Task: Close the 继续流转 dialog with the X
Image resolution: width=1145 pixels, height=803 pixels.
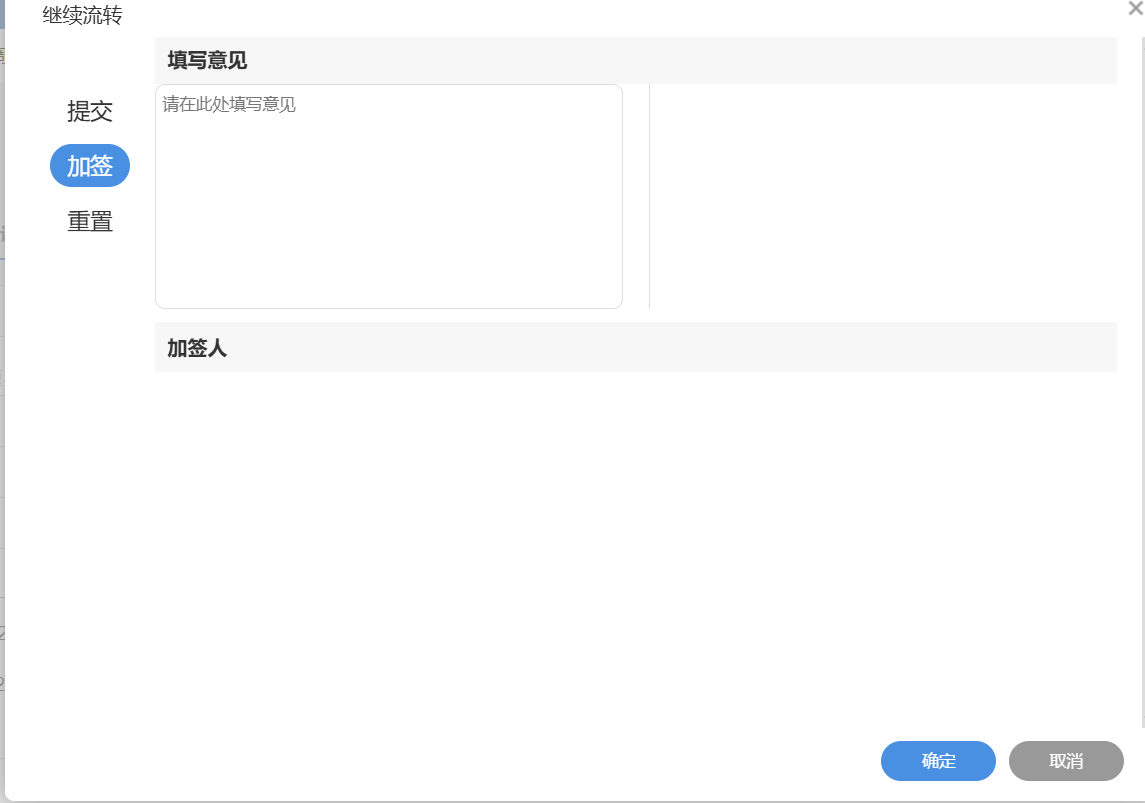Action: coord(1135,8)
